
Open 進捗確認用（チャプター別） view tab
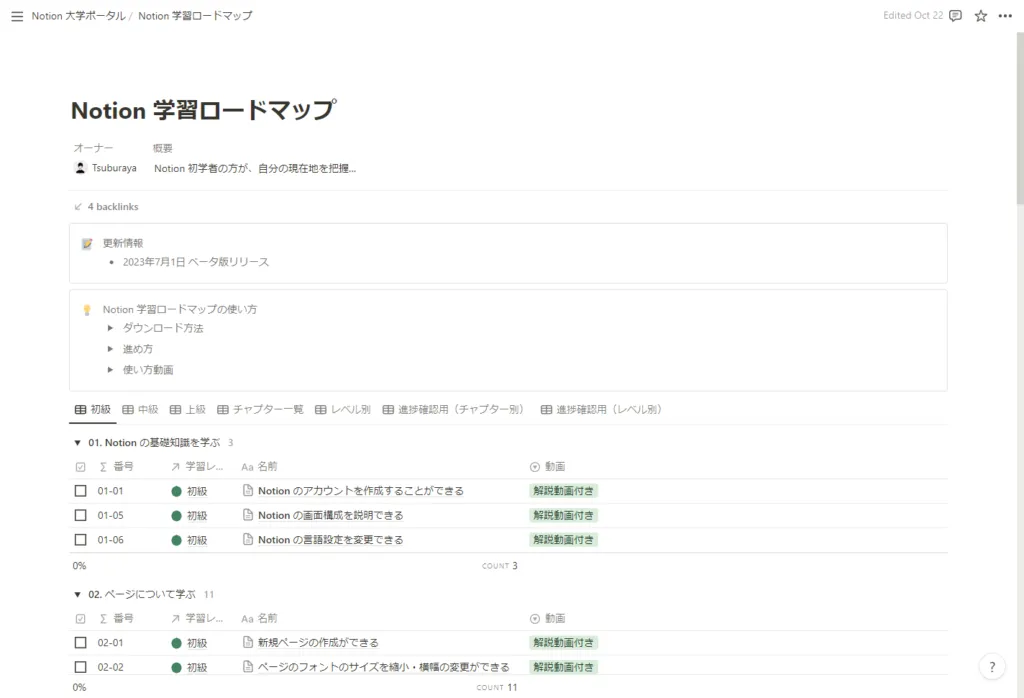point(453,409)
